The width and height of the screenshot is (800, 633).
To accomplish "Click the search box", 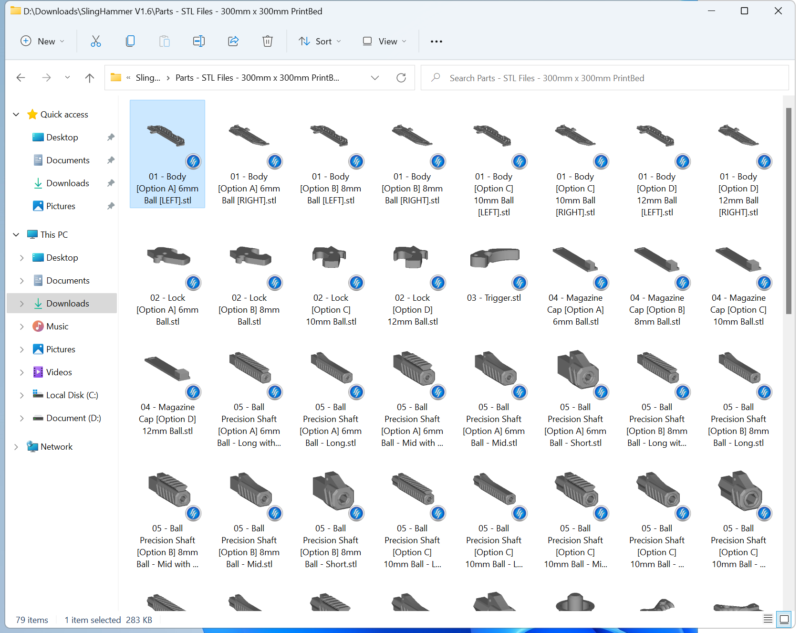I will 605,78.
